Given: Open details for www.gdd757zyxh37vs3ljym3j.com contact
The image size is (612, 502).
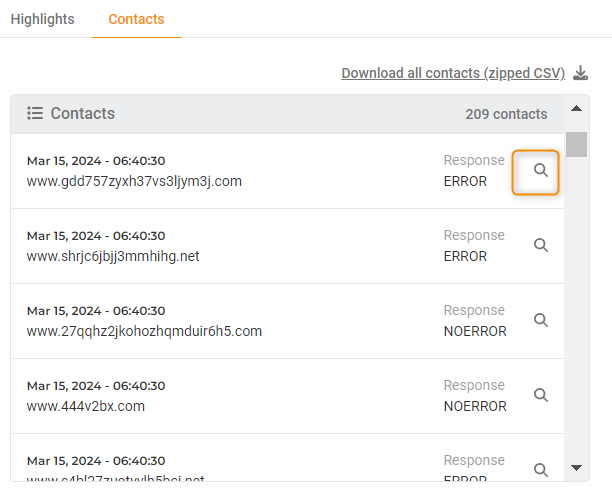Looking at the screenshot, I should click(540, 171).
